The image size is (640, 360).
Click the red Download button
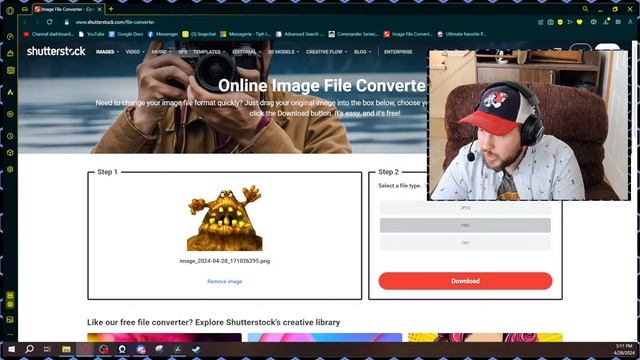pyautogui.click(x=465, y=281)
